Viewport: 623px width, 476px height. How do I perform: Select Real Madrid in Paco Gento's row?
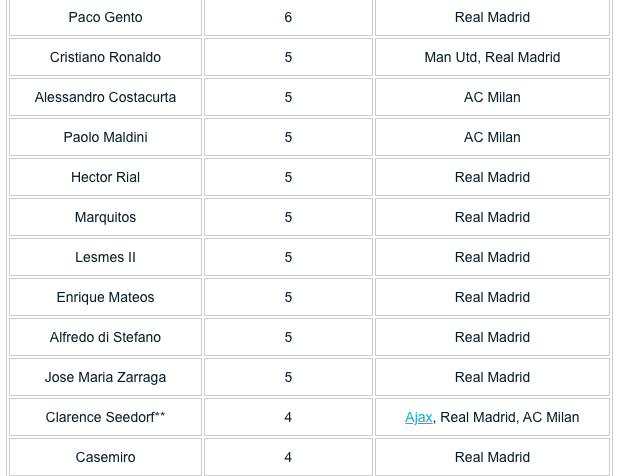coord(492,17)
